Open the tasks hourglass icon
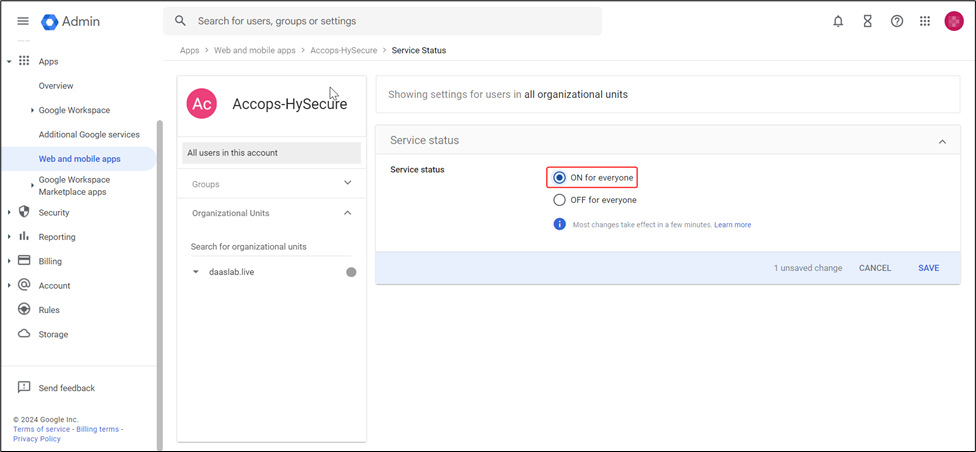The image size is (976, 452). click(868, 21)
